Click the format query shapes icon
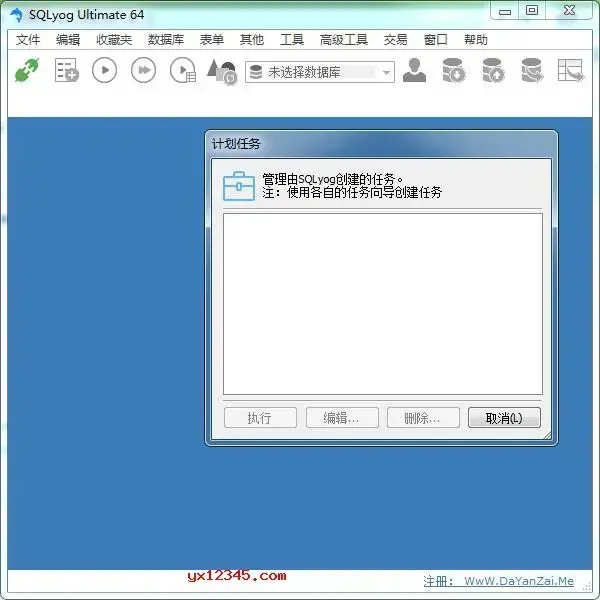 [x=222, y=71]
